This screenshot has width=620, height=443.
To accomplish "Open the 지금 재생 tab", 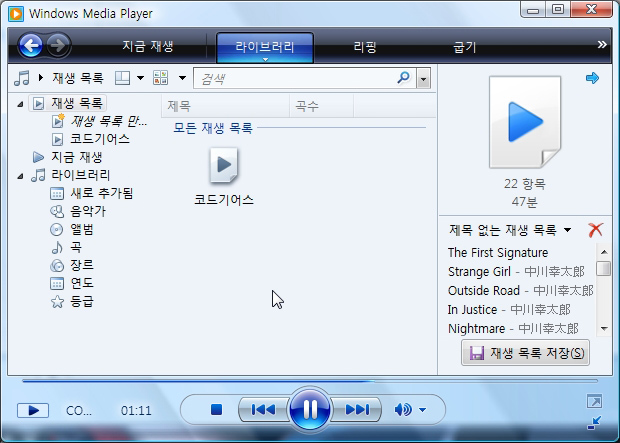I will click(148, 47).
